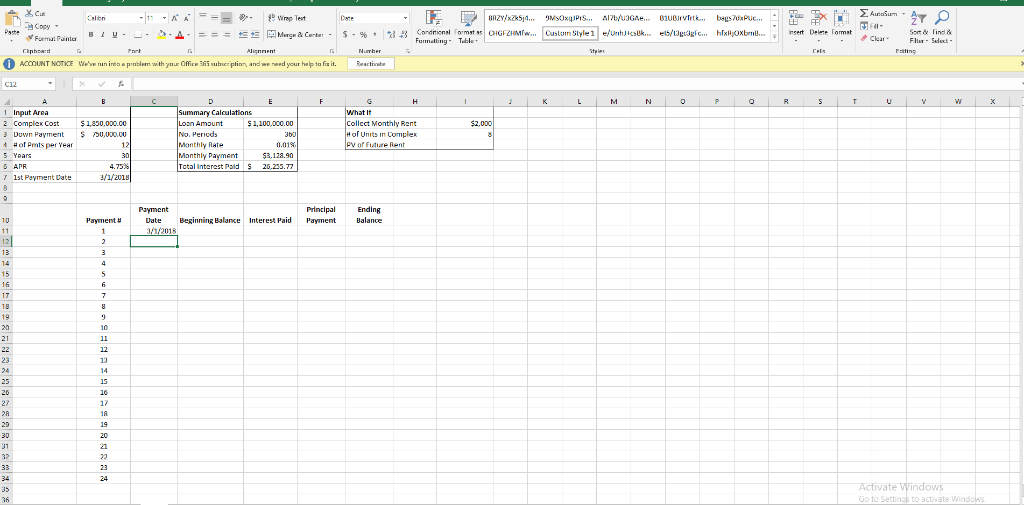Click into the formula bar

tap(575, 84)
